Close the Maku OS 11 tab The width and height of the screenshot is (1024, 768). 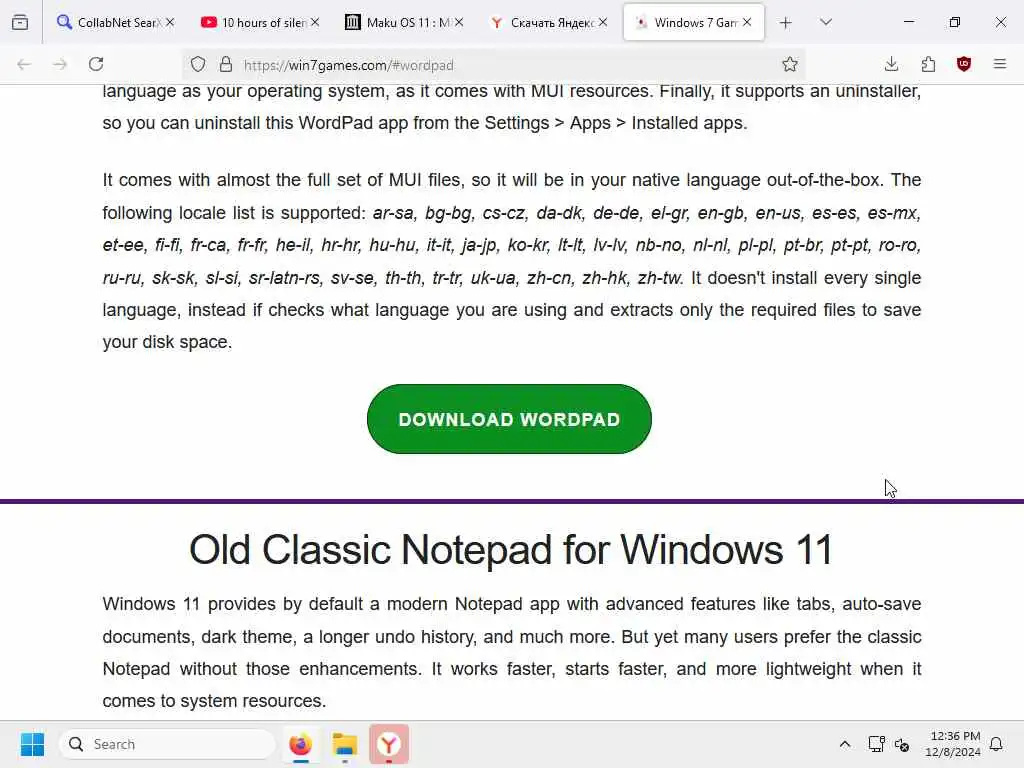coord(459,22)
